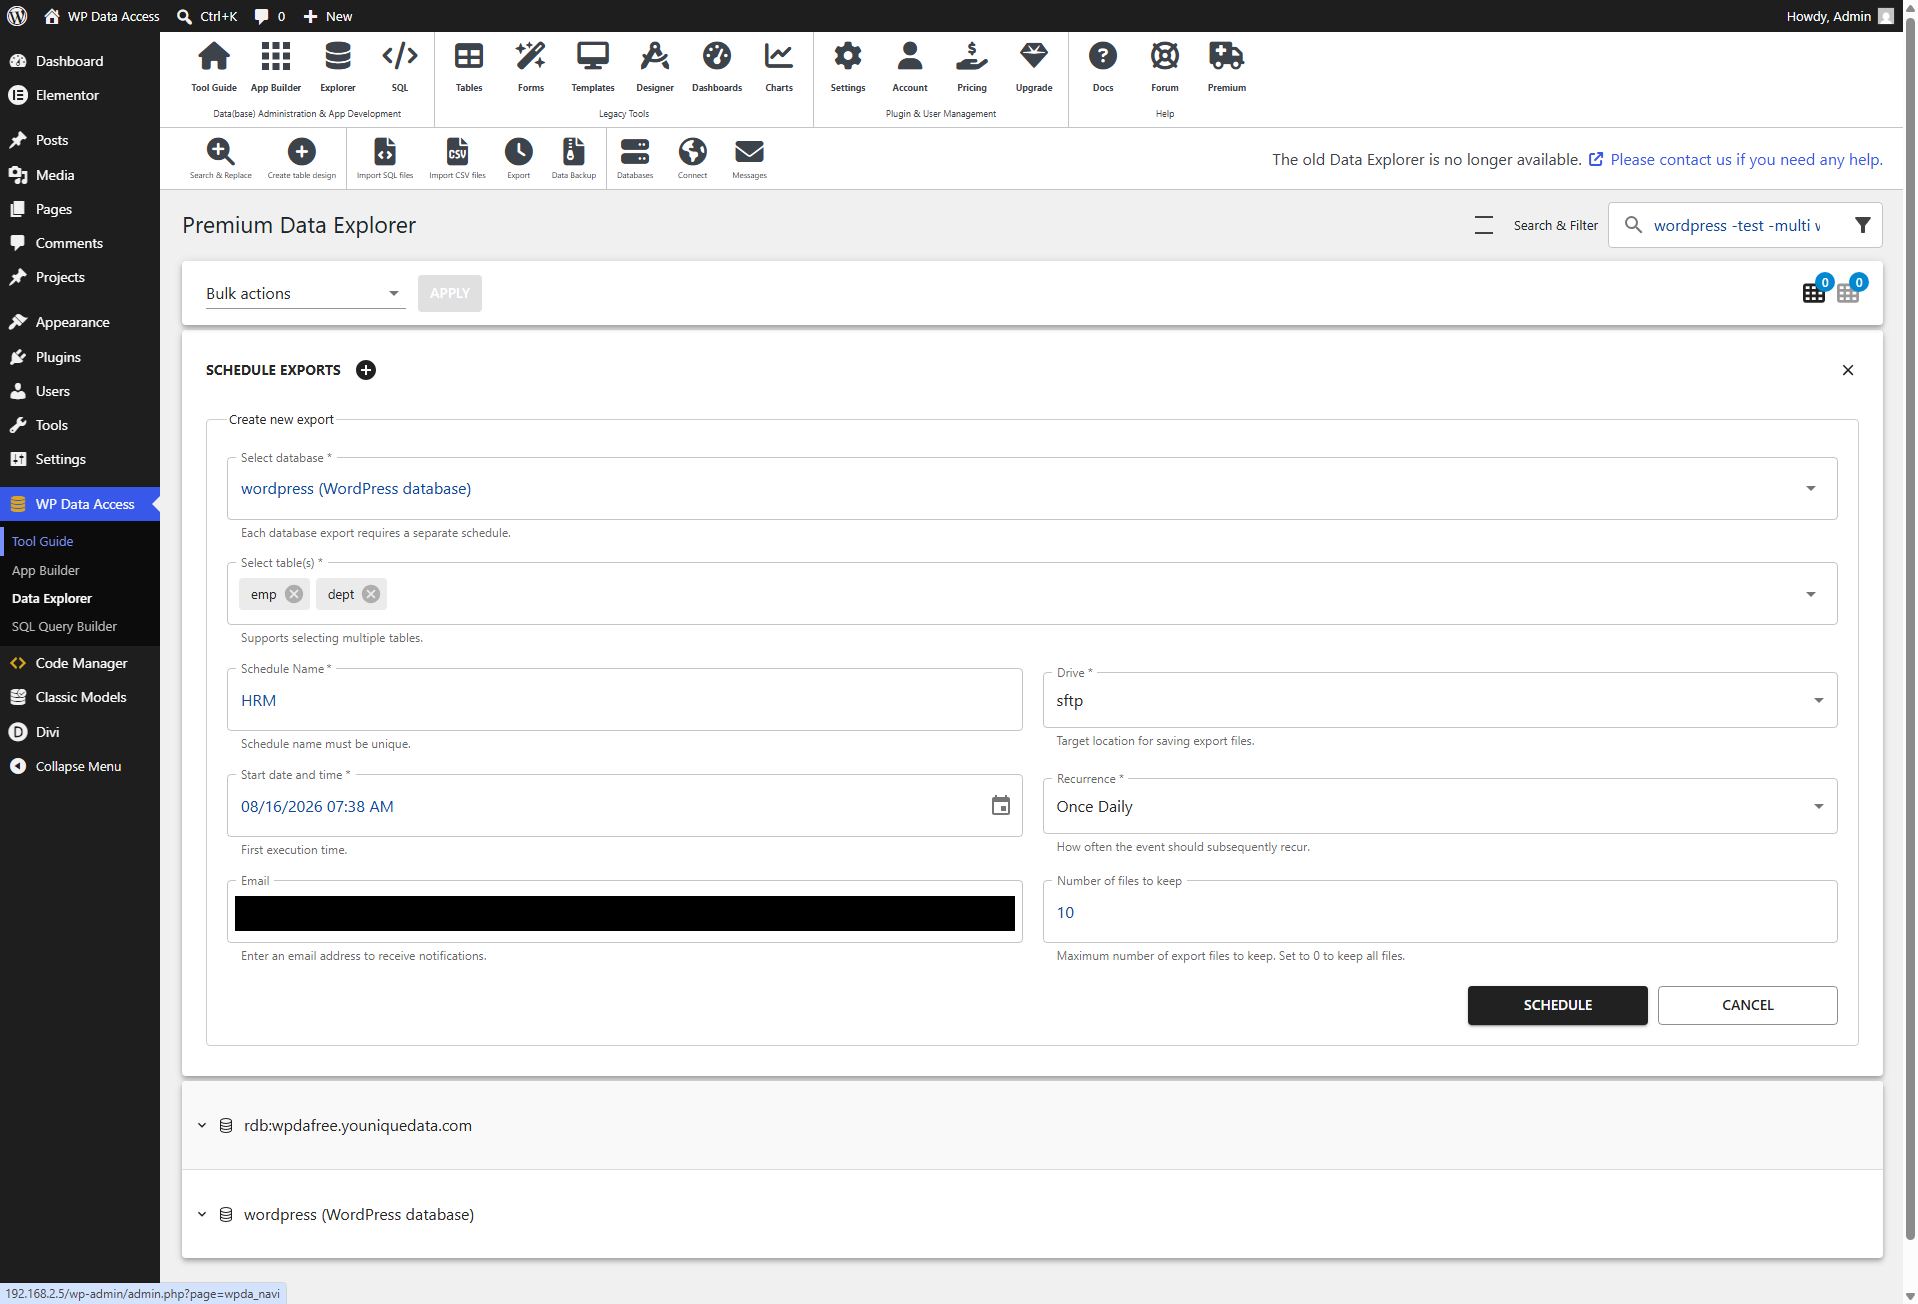Open the Select database dropdown

click(x=1032, y=489)
